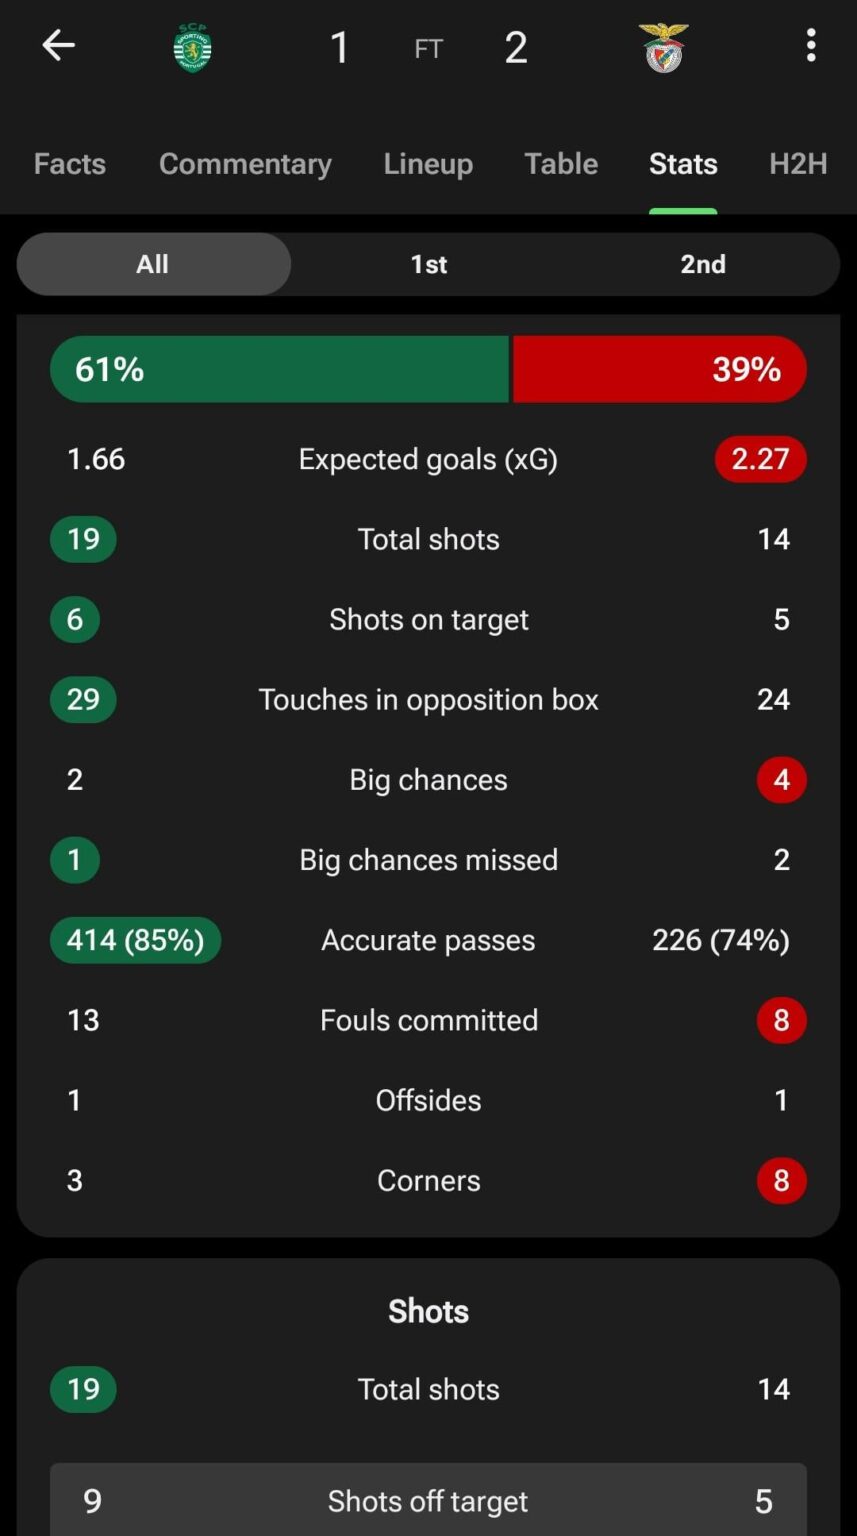Select the Sporting CP club crest
Screen dimensions: 857x1536
[x=191, y=45]
